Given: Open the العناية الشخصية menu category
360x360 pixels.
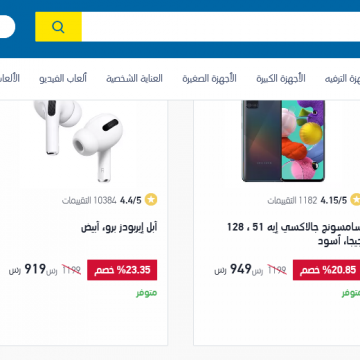Looking at the screenshot, I should coord(134,79).
